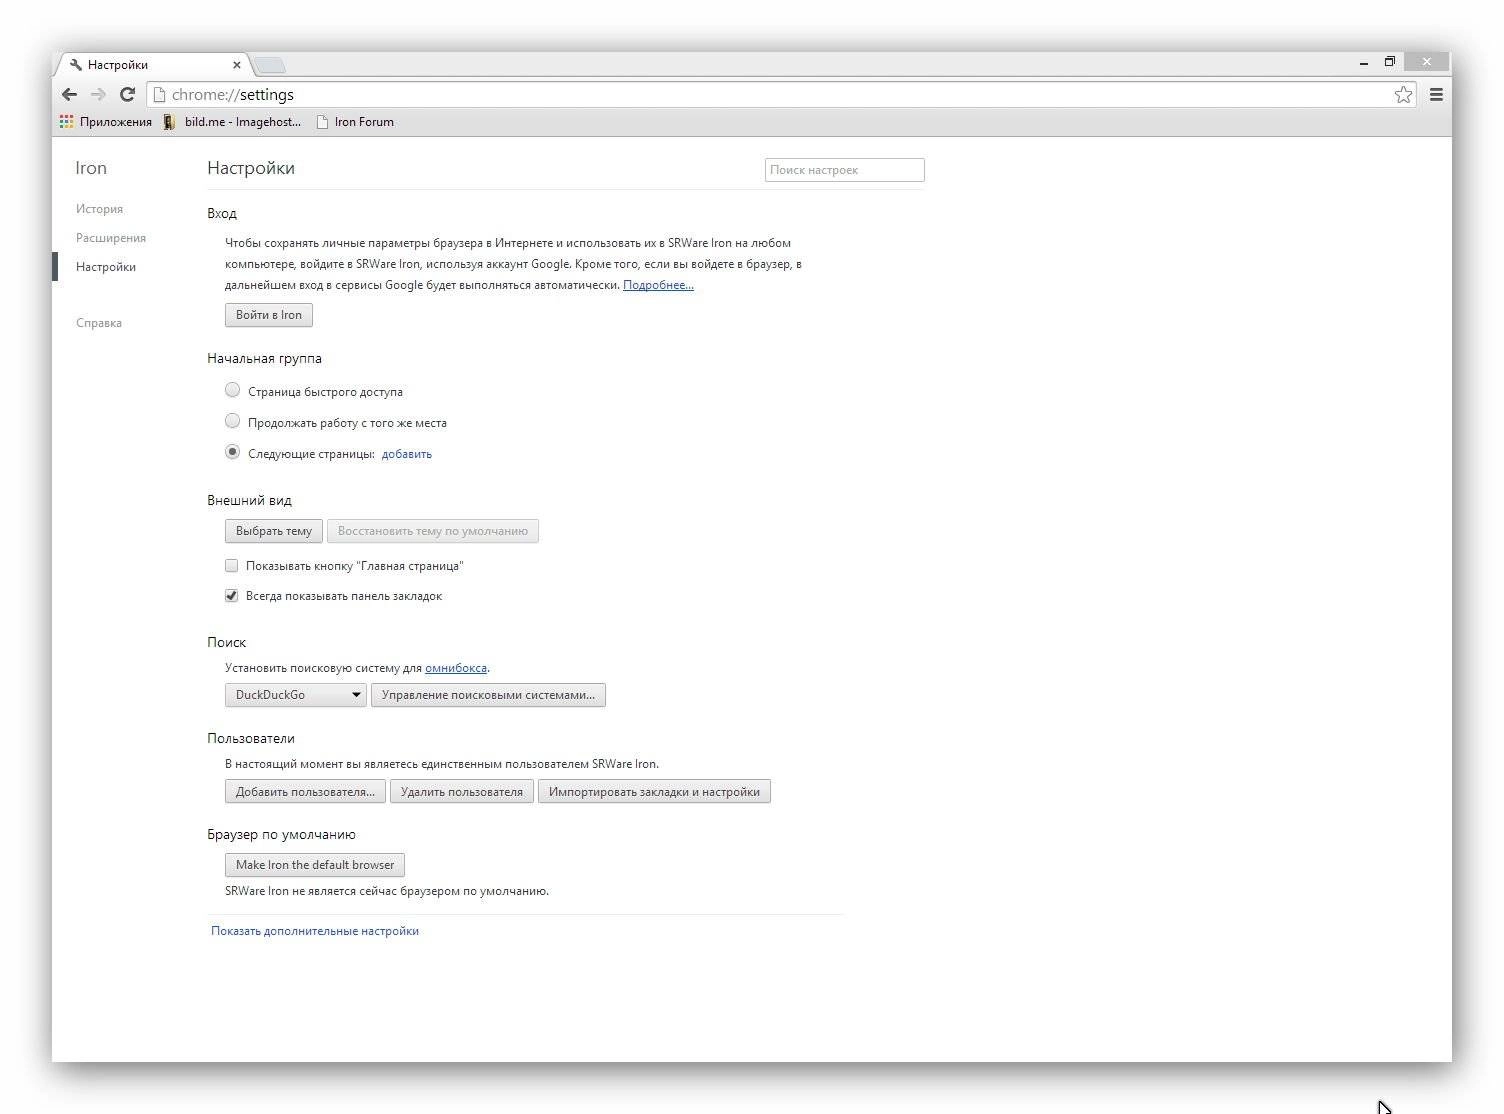Click the Удалить пользователя button

tap(462, 792)
